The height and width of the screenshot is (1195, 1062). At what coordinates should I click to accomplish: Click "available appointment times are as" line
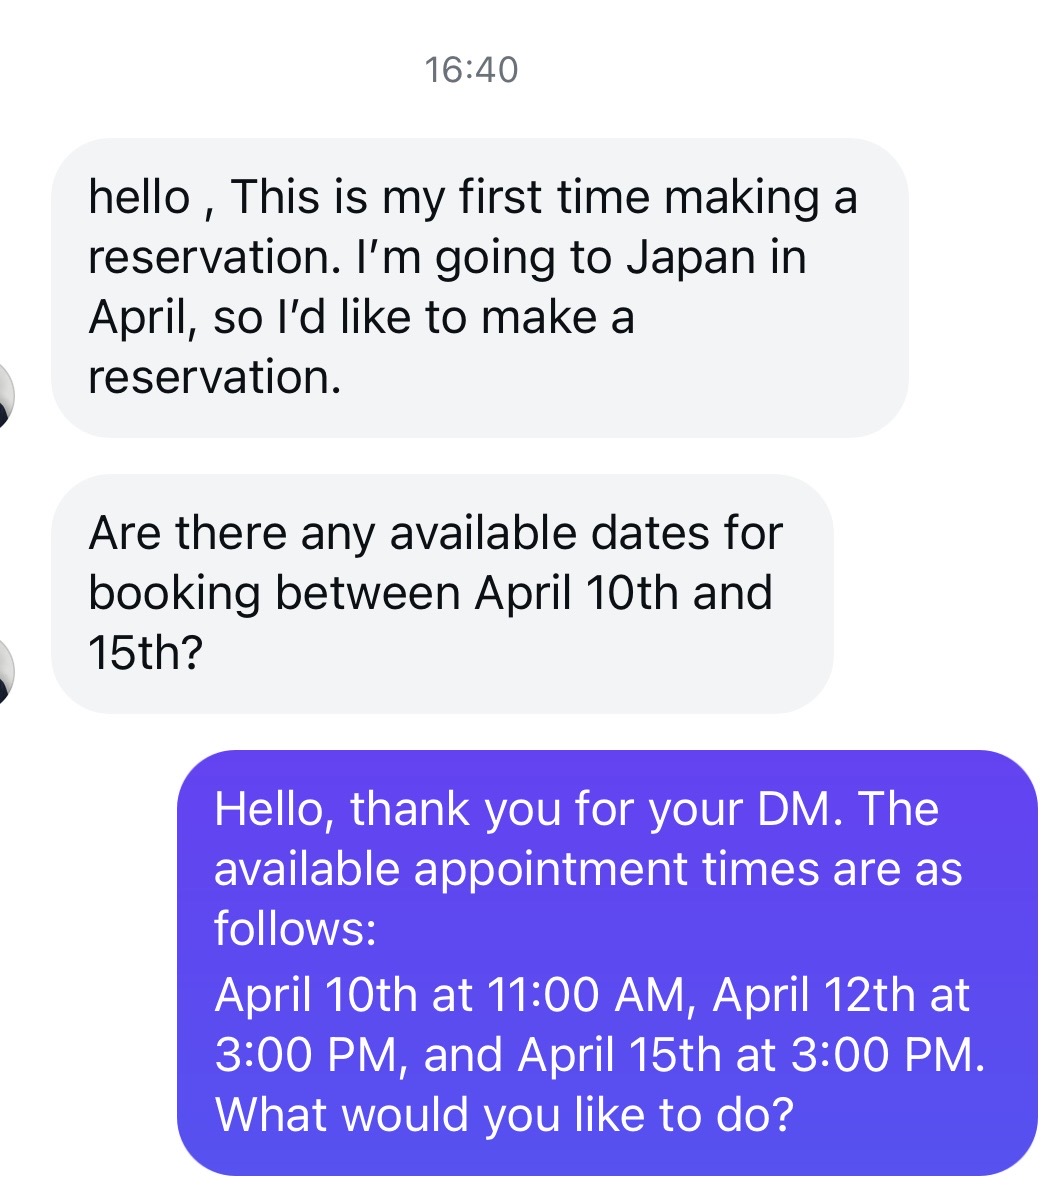pos(588,869)
